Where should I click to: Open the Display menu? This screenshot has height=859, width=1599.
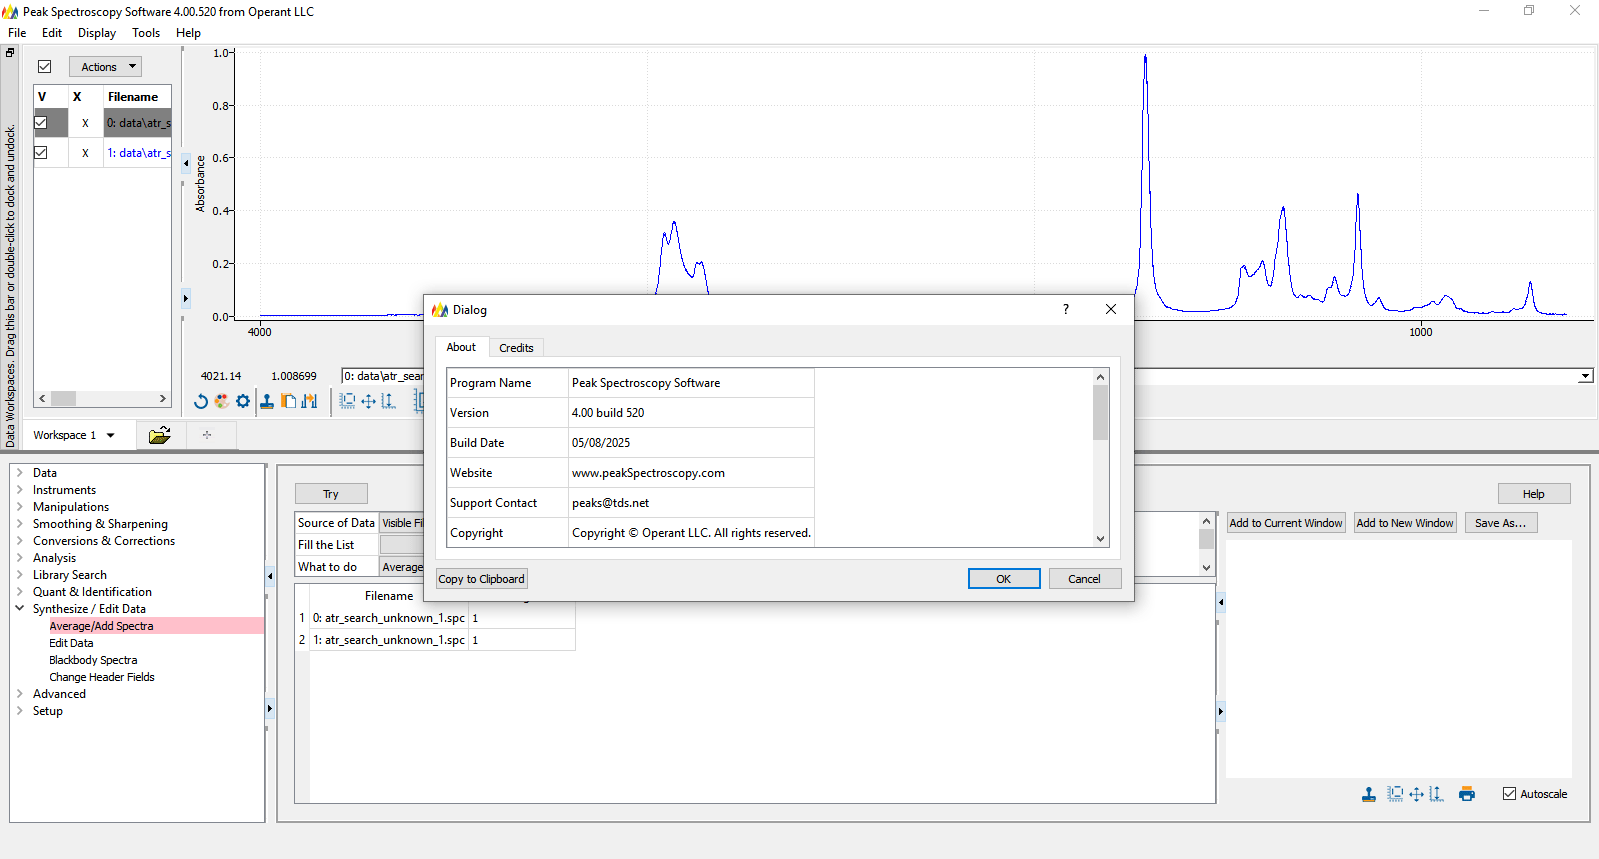click(x=97, y=33)
